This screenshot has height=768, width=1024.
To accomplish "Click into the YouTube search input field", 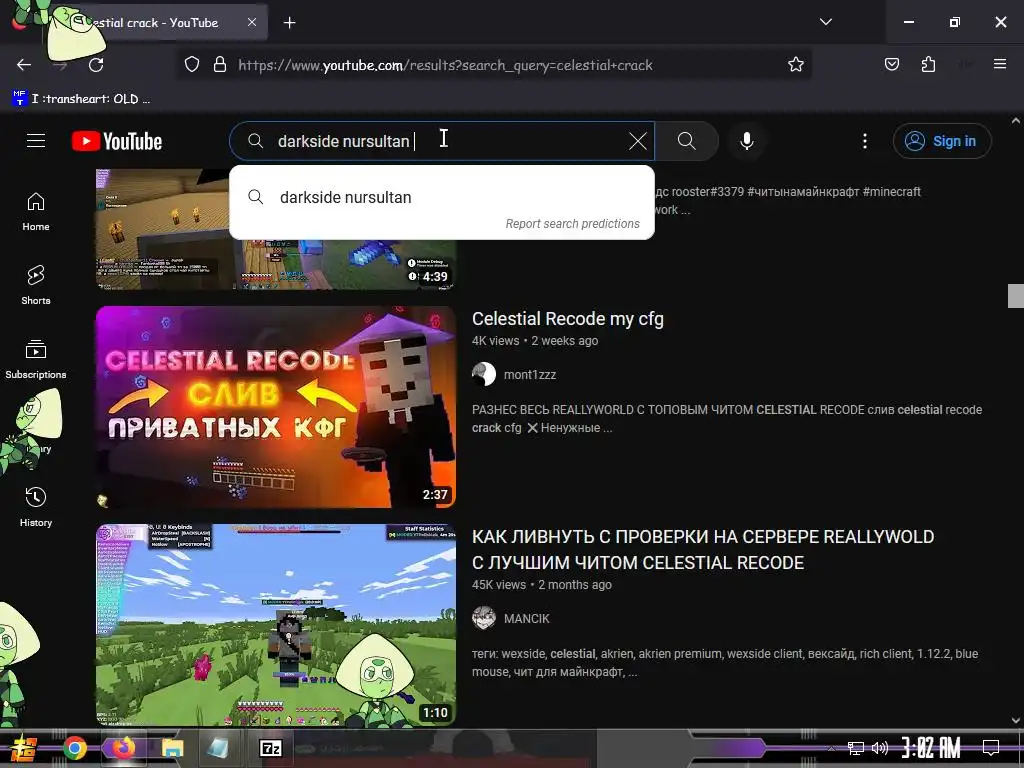I will 444,141.
